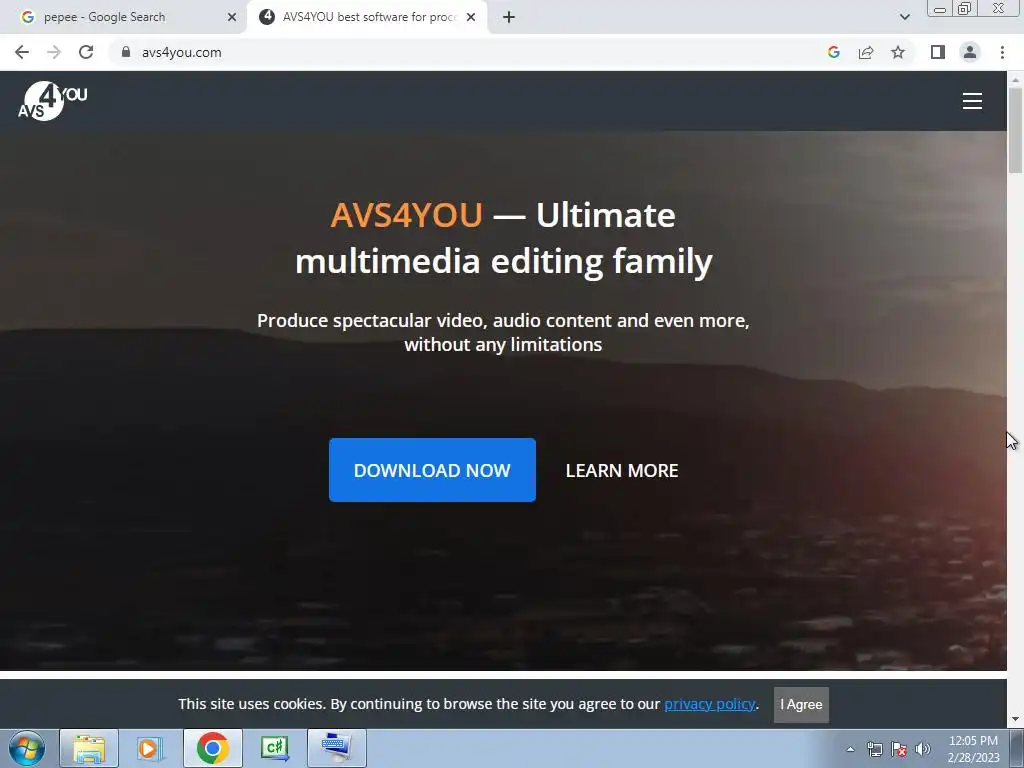Expand the tab search chevron

pyautogui.click(x=904, y=17)
